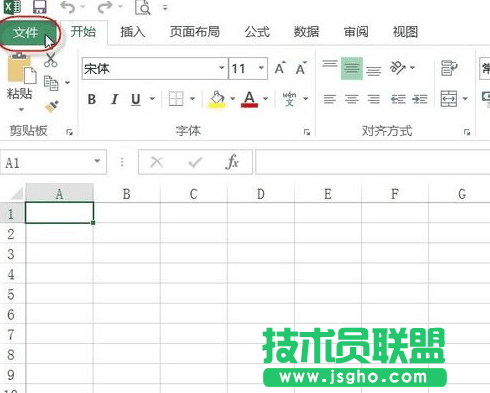490x393 pixels.
Task: Toggle Align Right
Action: 373,99
